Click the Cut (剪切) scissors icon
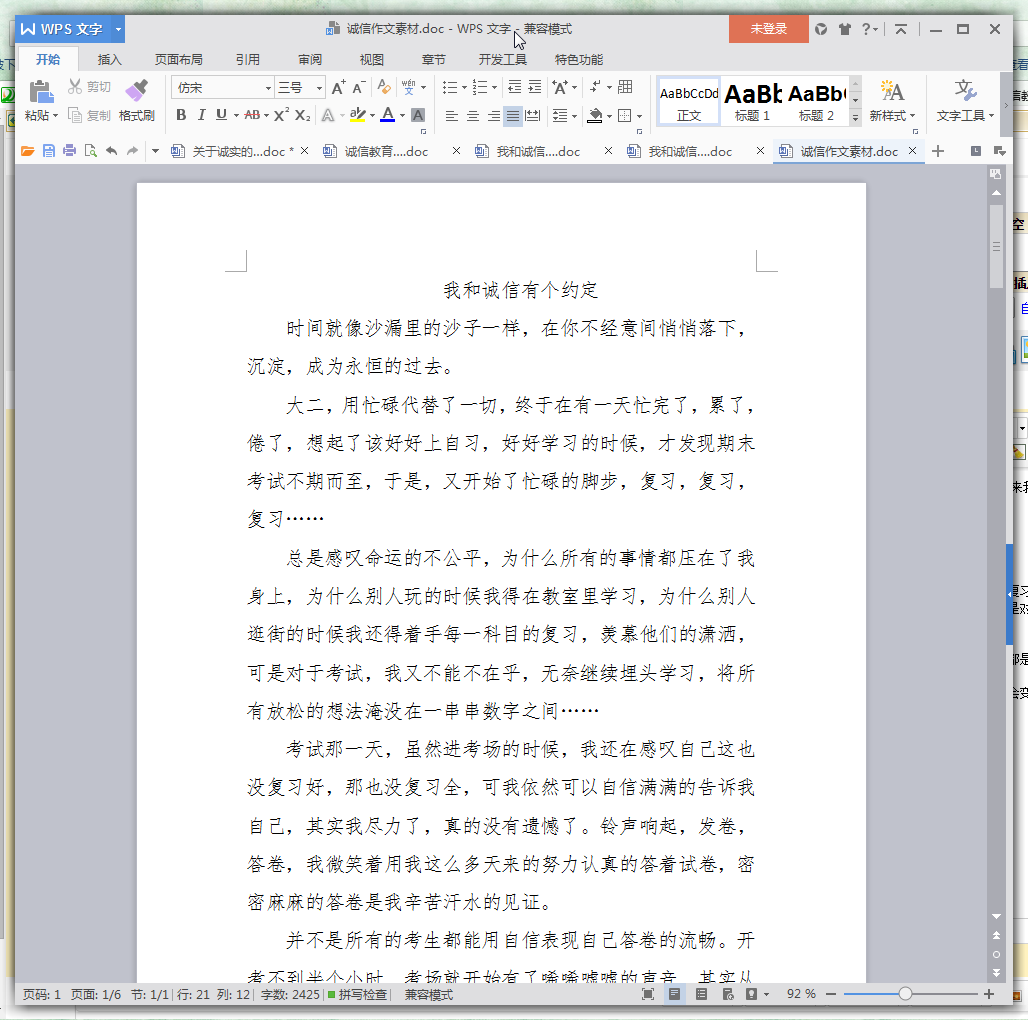1028x1020 pixels. click(75, 87)
